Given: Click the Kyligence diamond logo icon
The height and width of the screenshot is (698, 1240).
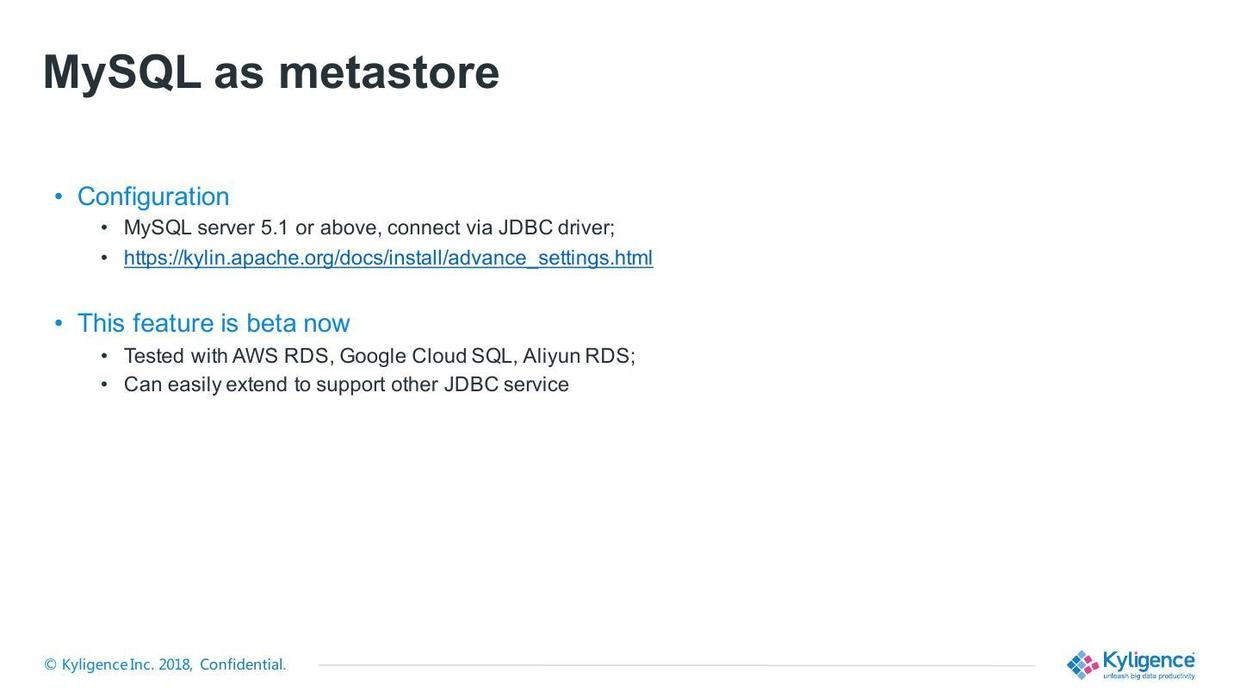Looking at the screenshot, I should 1082,665.
